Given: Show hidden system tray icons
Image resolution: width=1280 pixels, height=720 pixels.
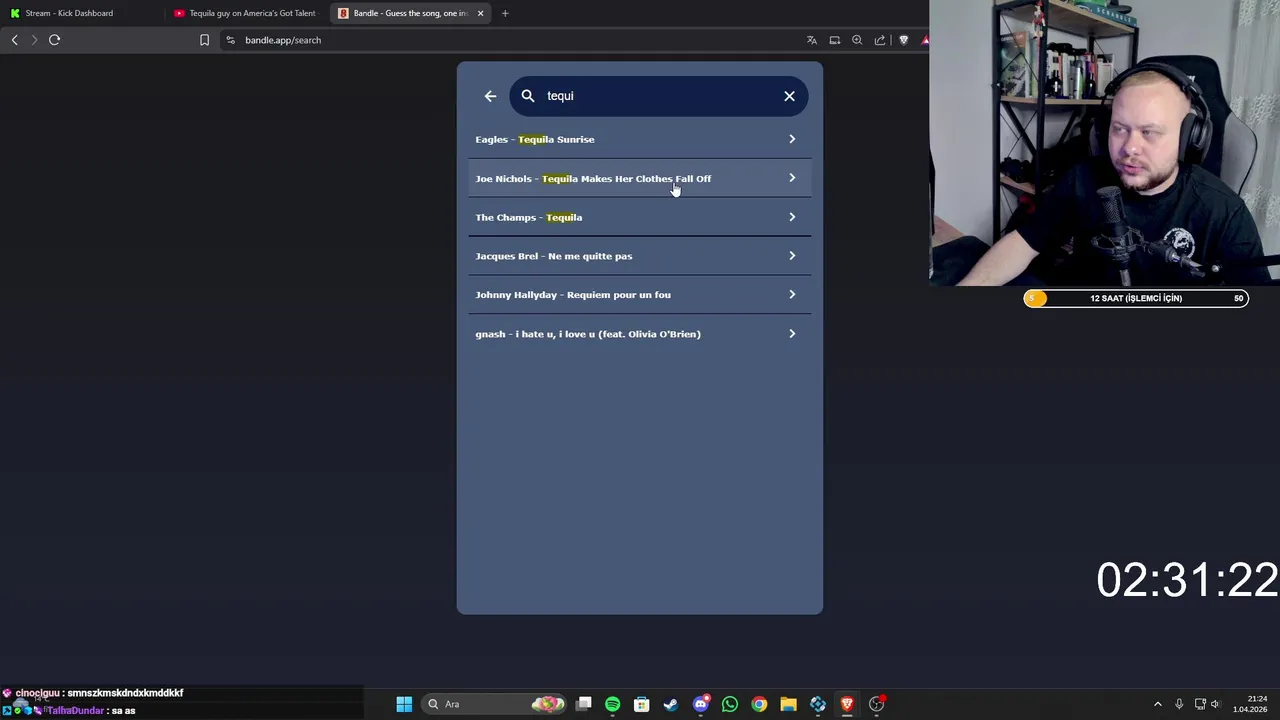Looking at the screenshot, I should (x=1158, y=704).
